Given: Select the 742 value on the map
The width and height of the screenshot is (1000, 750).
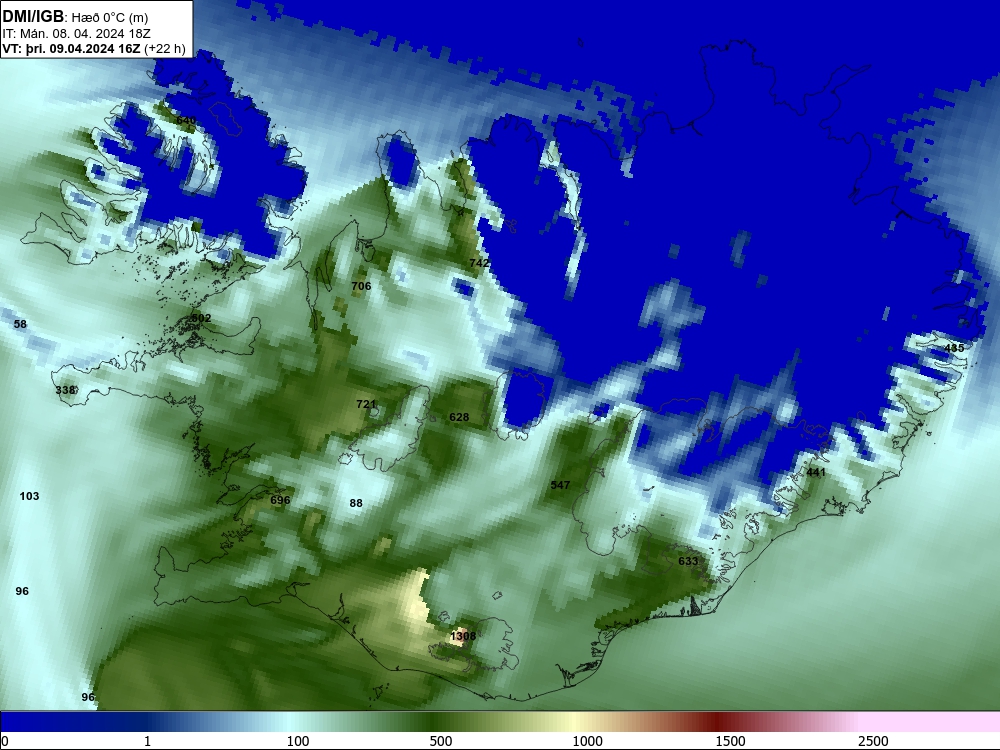Looking at the screenshot, I should [x=479, y=263].
